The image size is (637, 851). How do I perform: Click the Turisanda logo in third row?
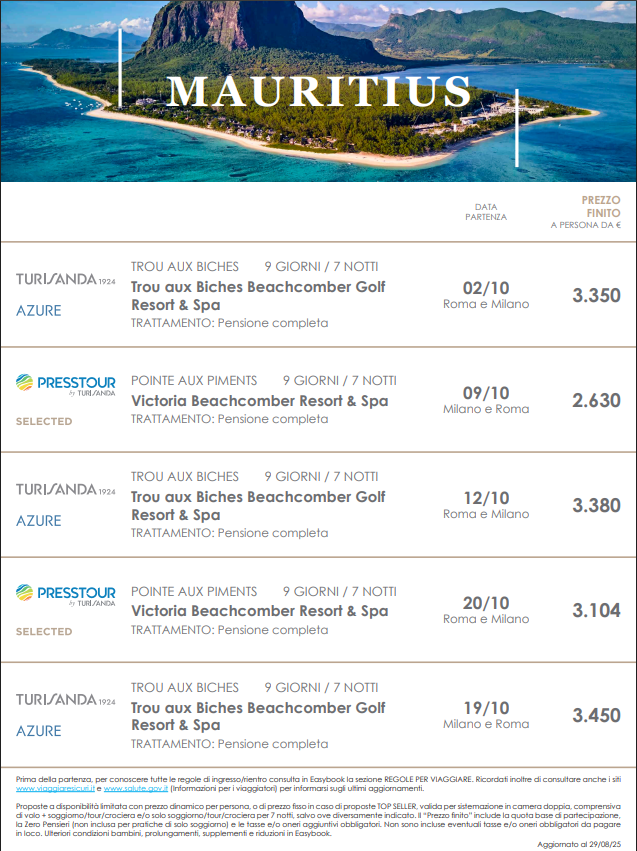coord(66,490)
